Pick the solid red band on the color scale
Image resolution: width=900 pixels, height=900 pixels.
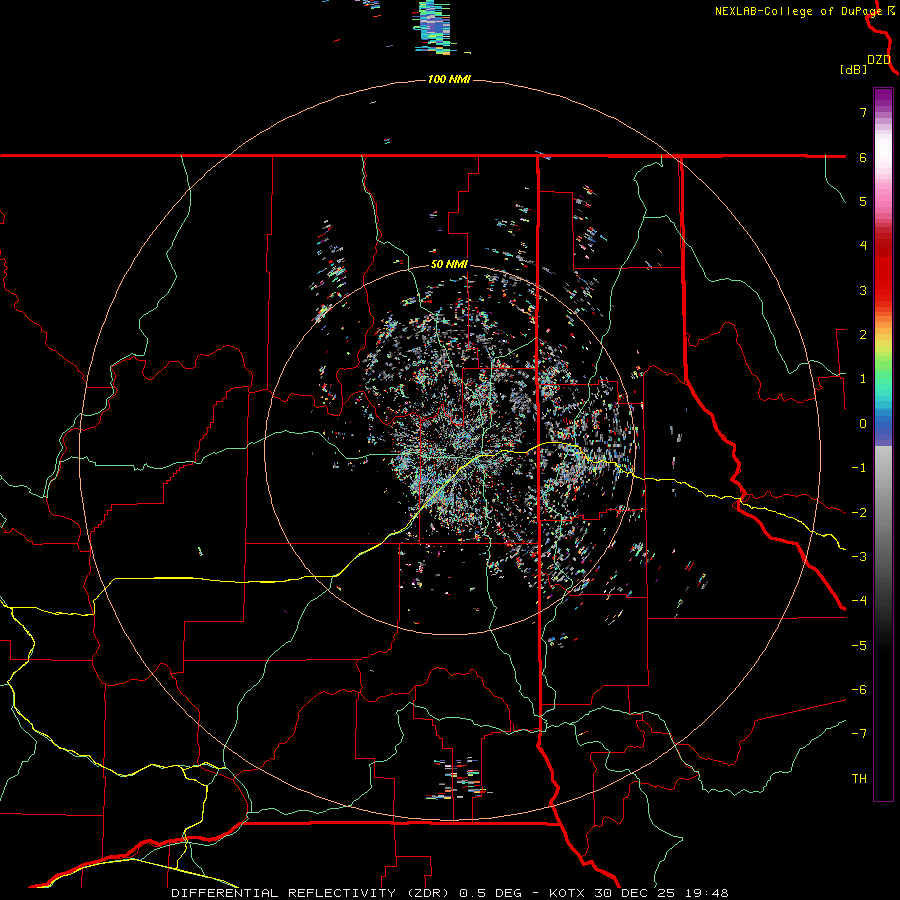[883, 273]
